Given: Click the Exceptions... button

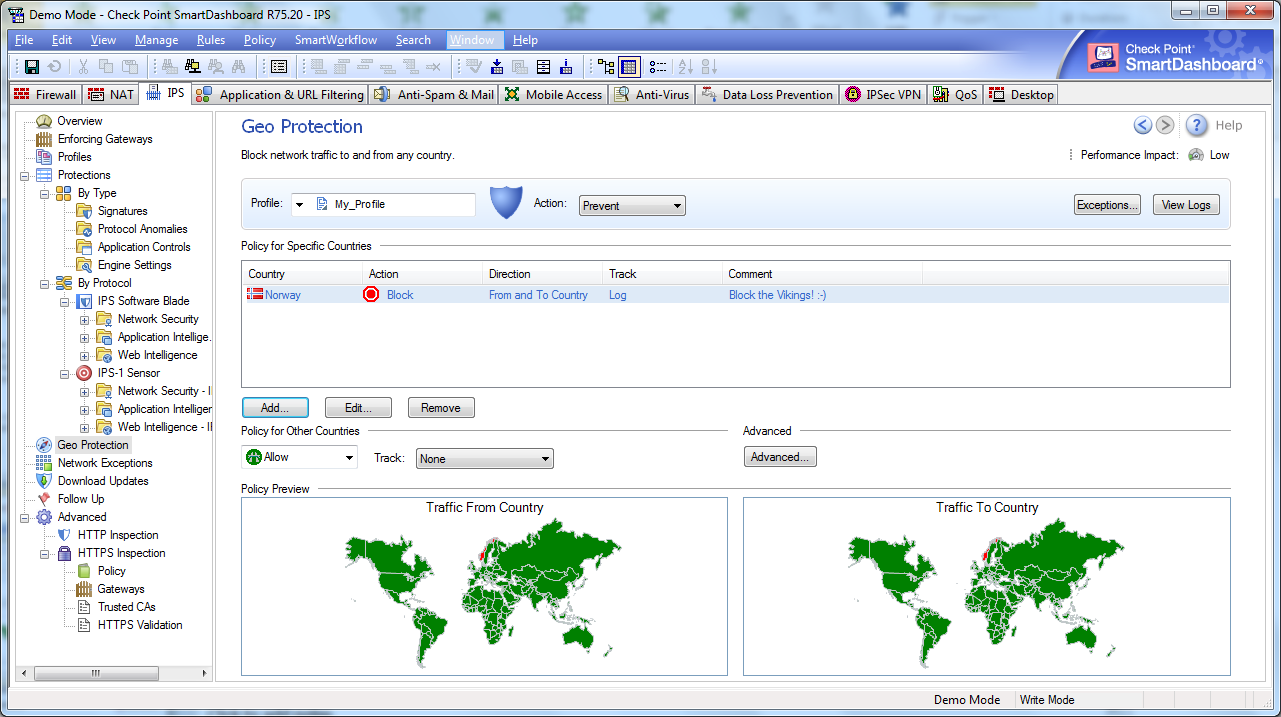Looking at the screenshot, I should (x=1107, y=204).
